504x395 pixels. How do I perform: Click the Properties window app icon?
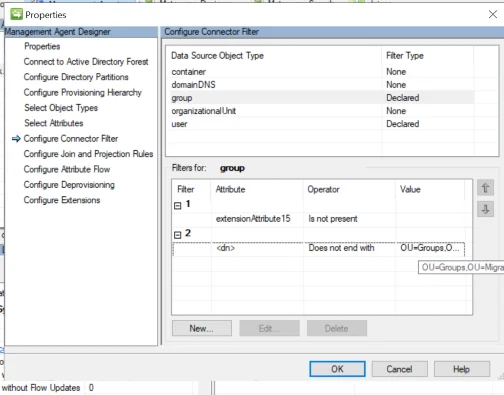click(16, 14)
